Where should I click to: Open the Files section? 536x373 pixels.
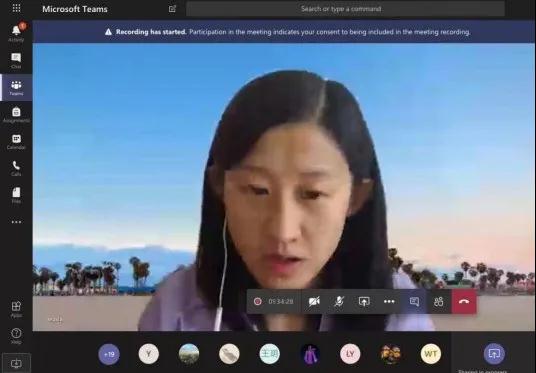coord(16,196)
